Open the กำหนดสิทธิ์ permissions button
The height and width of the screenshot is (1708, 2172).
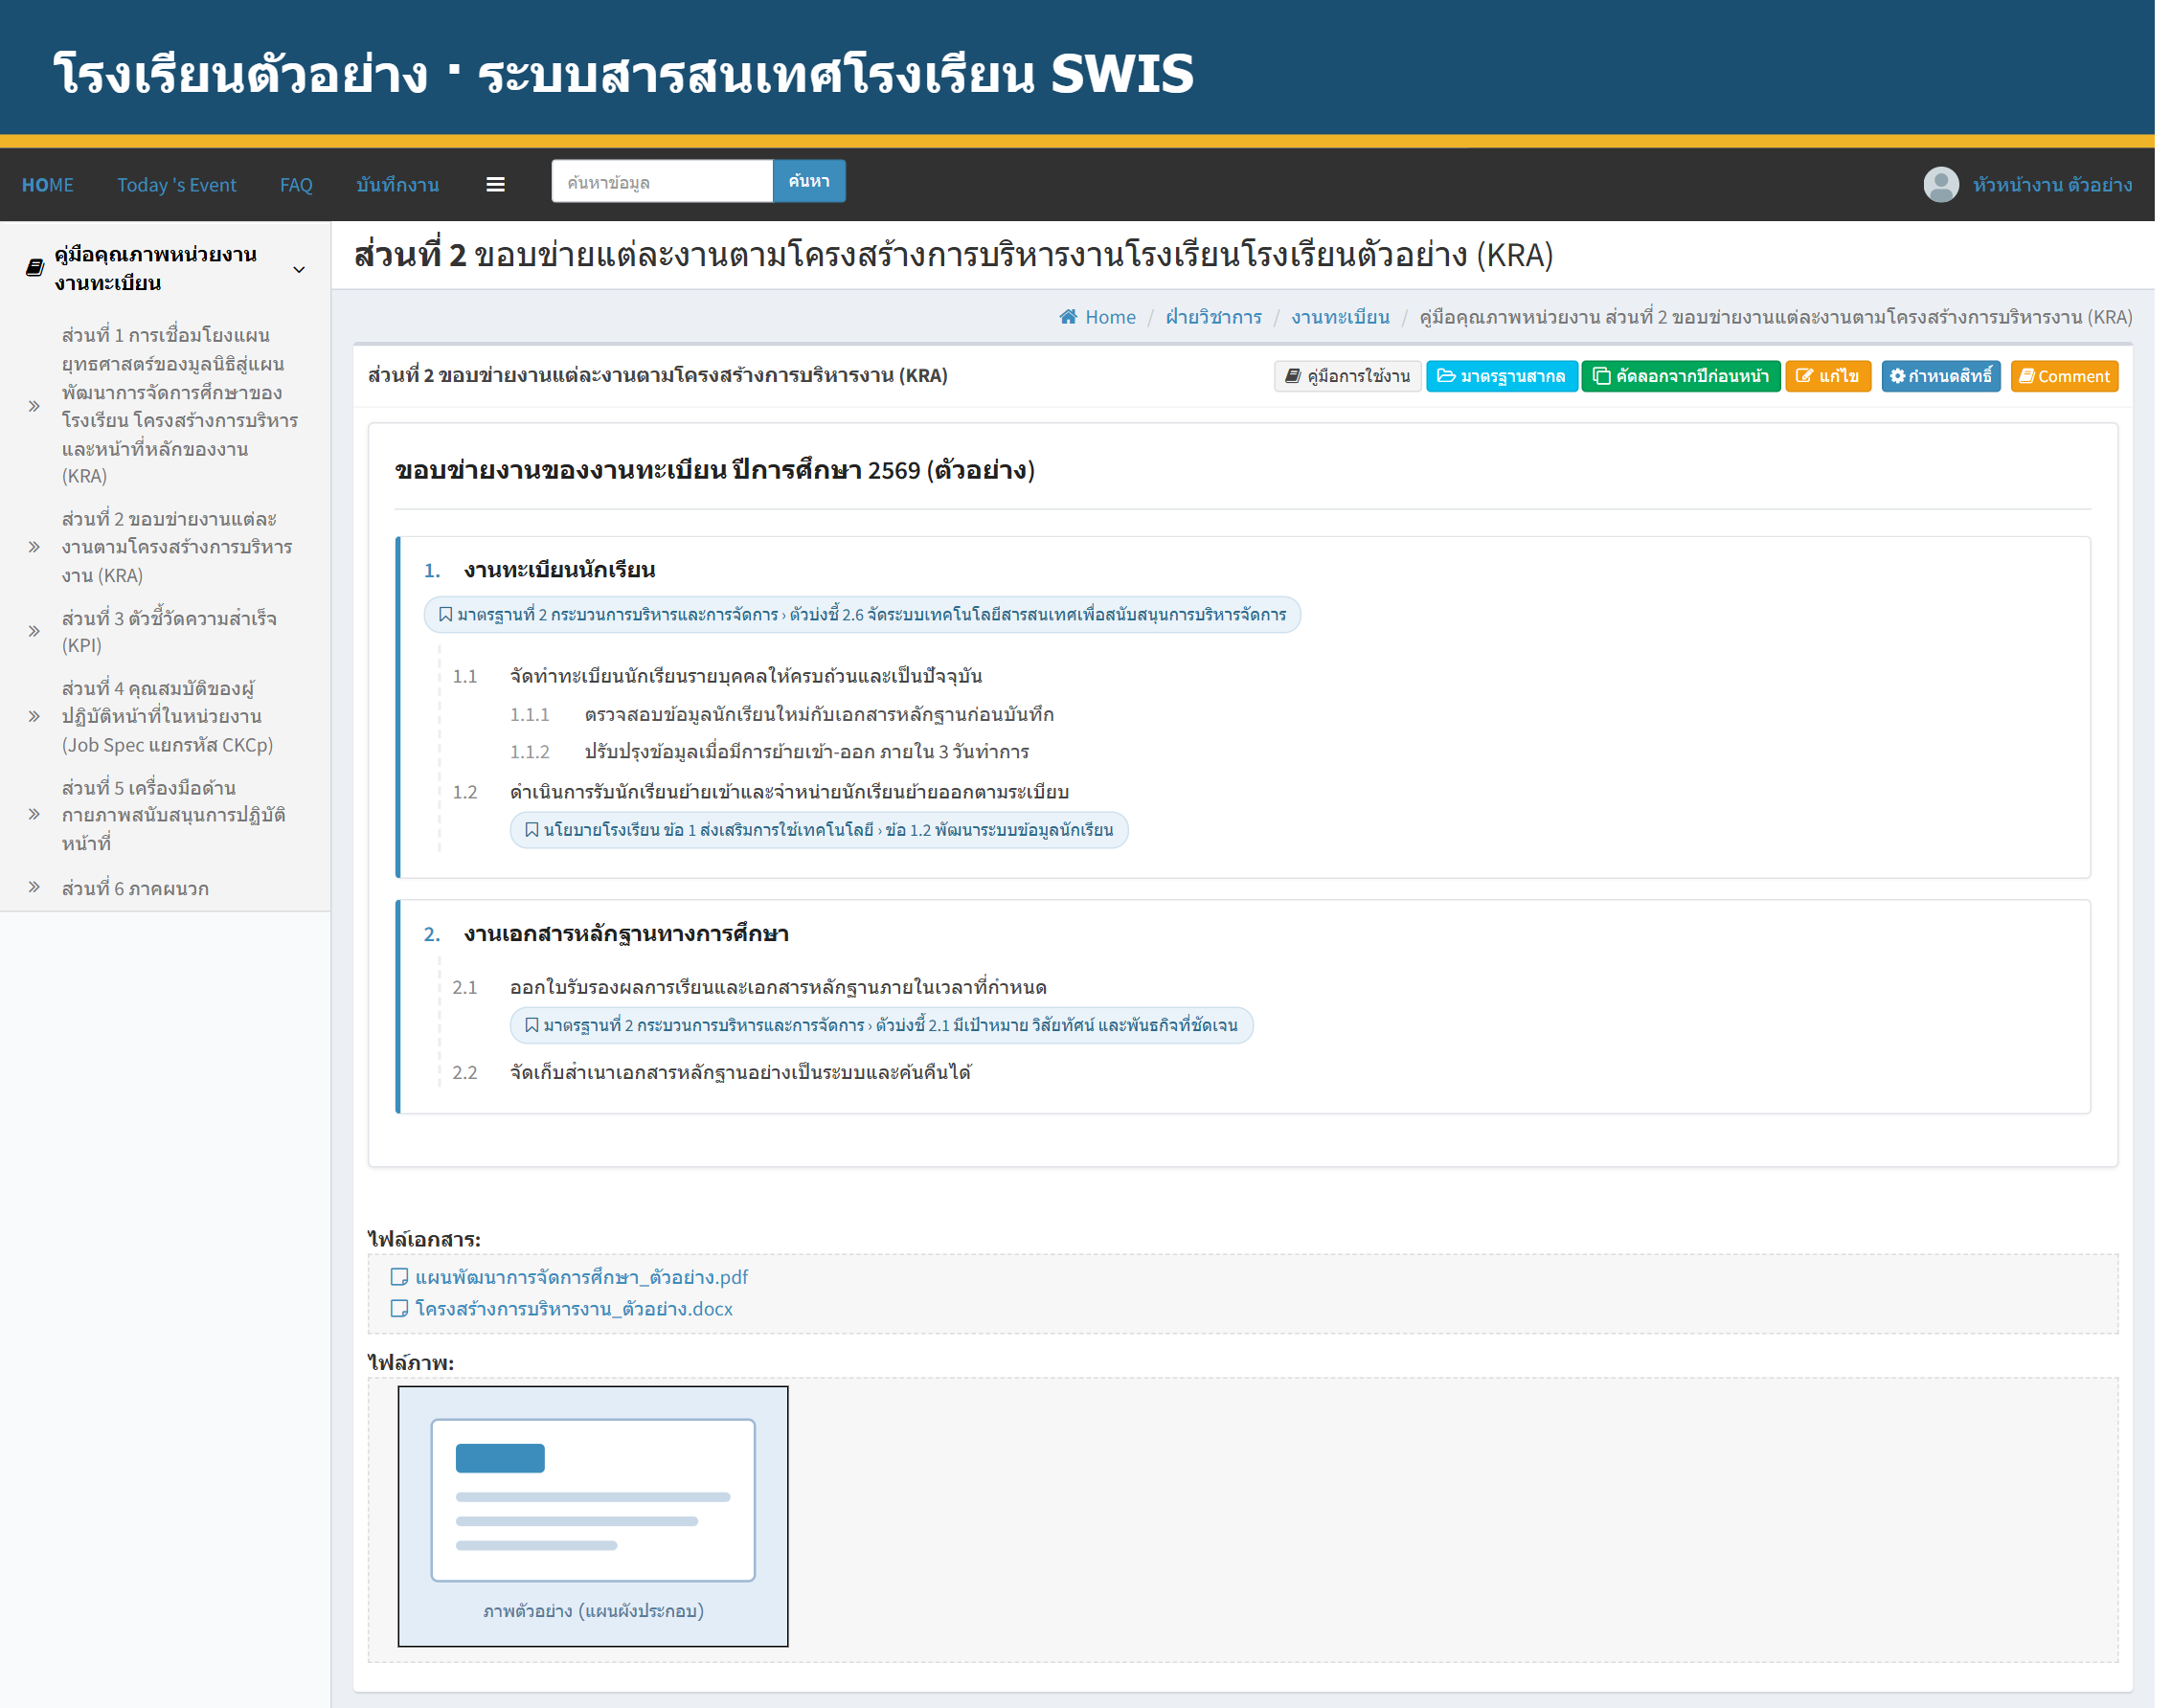pyautogui.click(x=1941, y=376)
